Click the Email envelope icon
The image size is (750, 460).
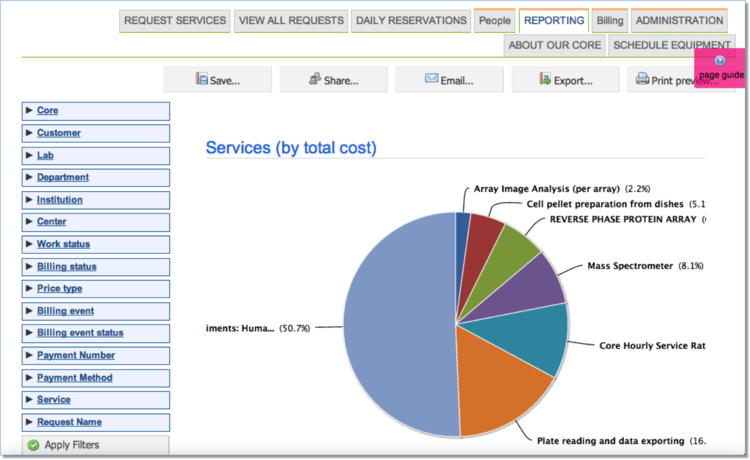click(431, 79)
